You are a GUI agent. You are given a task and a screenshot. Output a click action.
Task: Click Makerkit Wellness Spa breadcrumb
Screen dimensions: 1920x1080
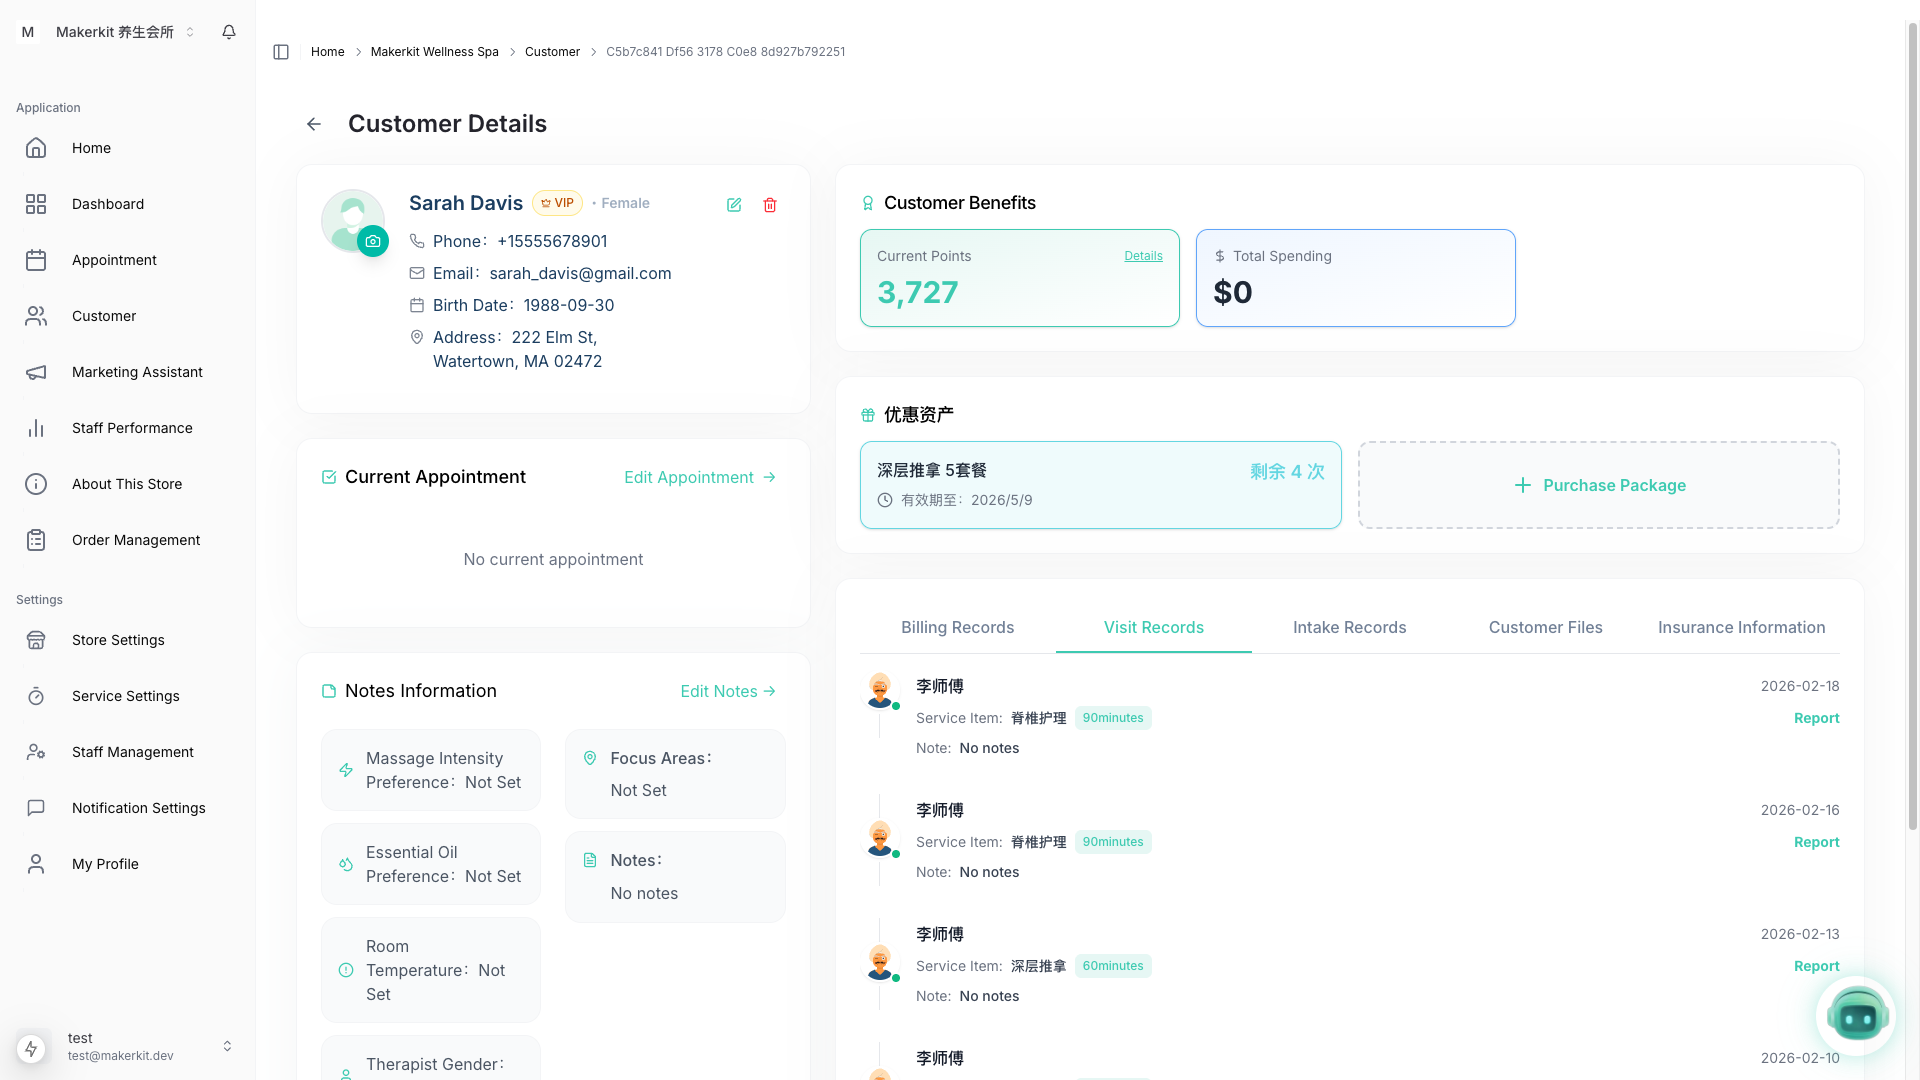(434, 52)
